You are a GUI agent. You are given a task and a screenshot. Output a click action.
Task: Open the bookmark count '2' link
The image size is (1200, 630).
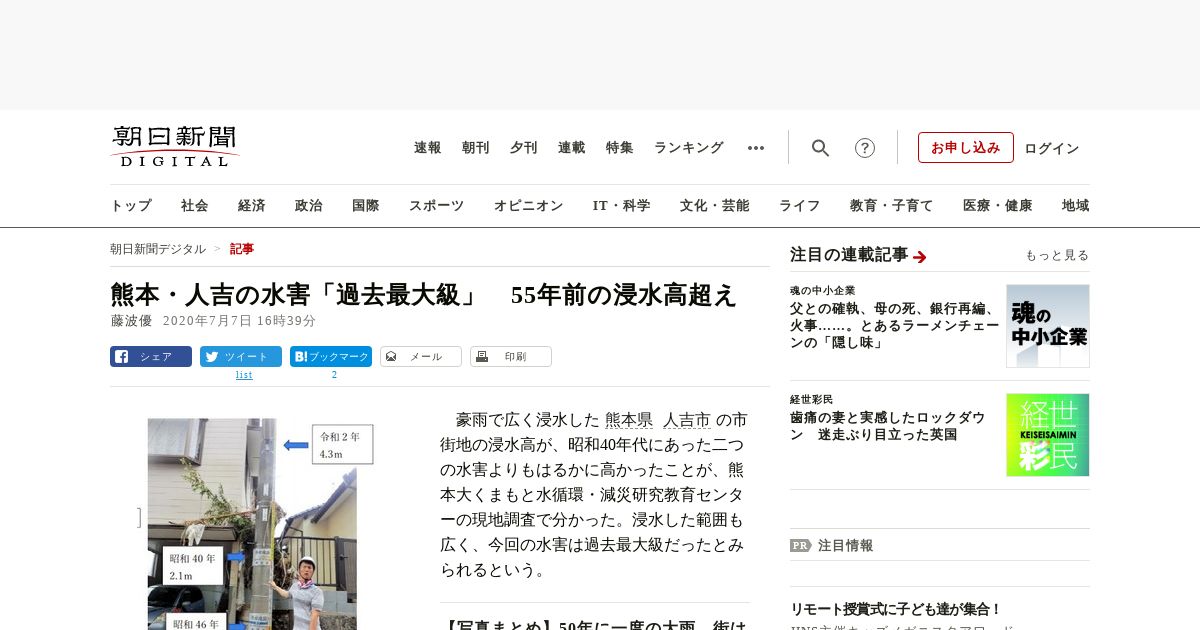point(334,375)
